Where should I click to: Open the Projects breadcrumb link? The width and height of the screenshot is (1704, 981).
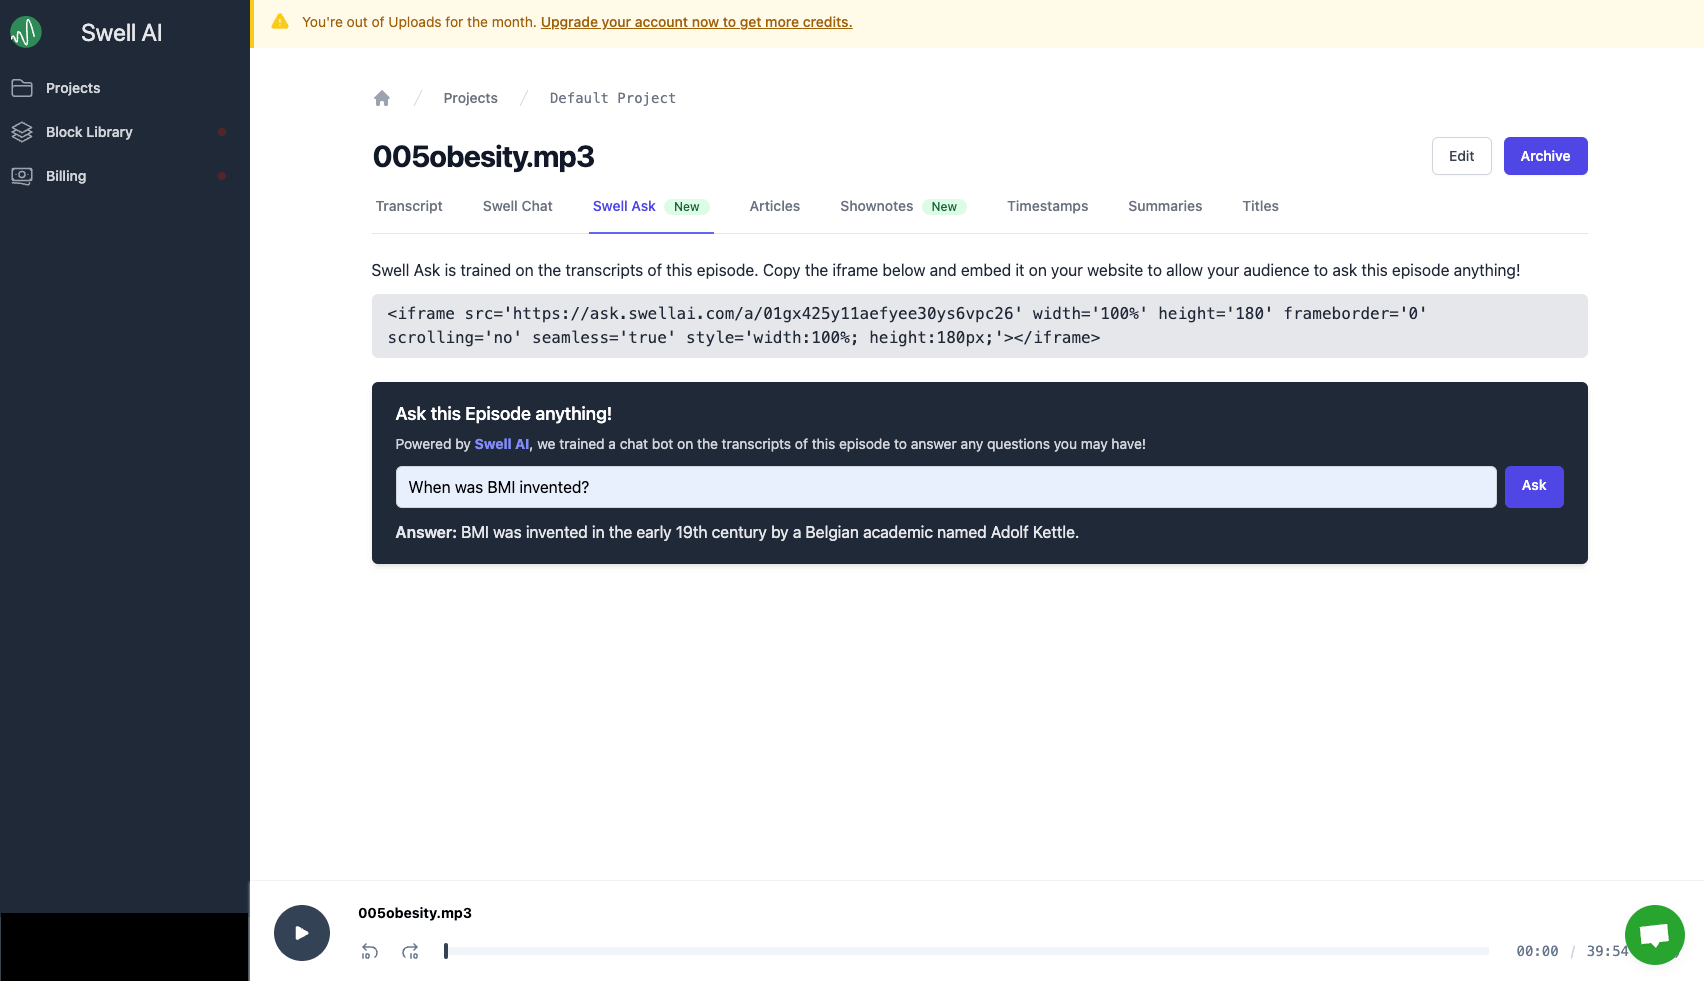coord(470,98)
